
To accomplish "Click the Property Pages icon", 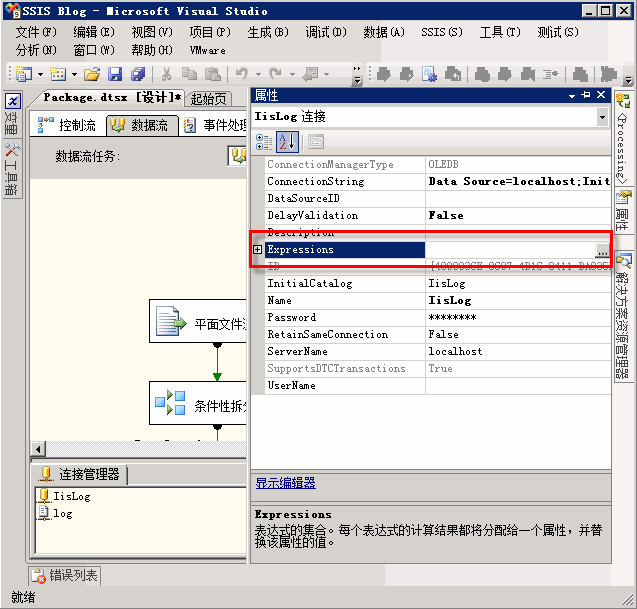I will pyautogui.click(x=316, y=142).
